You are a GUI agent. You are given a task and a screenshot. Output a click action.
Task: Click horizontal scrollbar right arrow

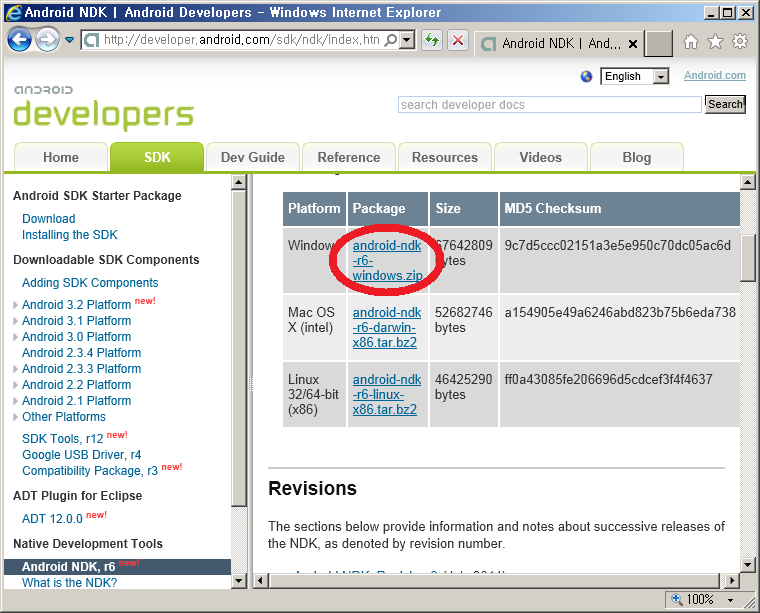pyautogui.click(x=731, y=580)
